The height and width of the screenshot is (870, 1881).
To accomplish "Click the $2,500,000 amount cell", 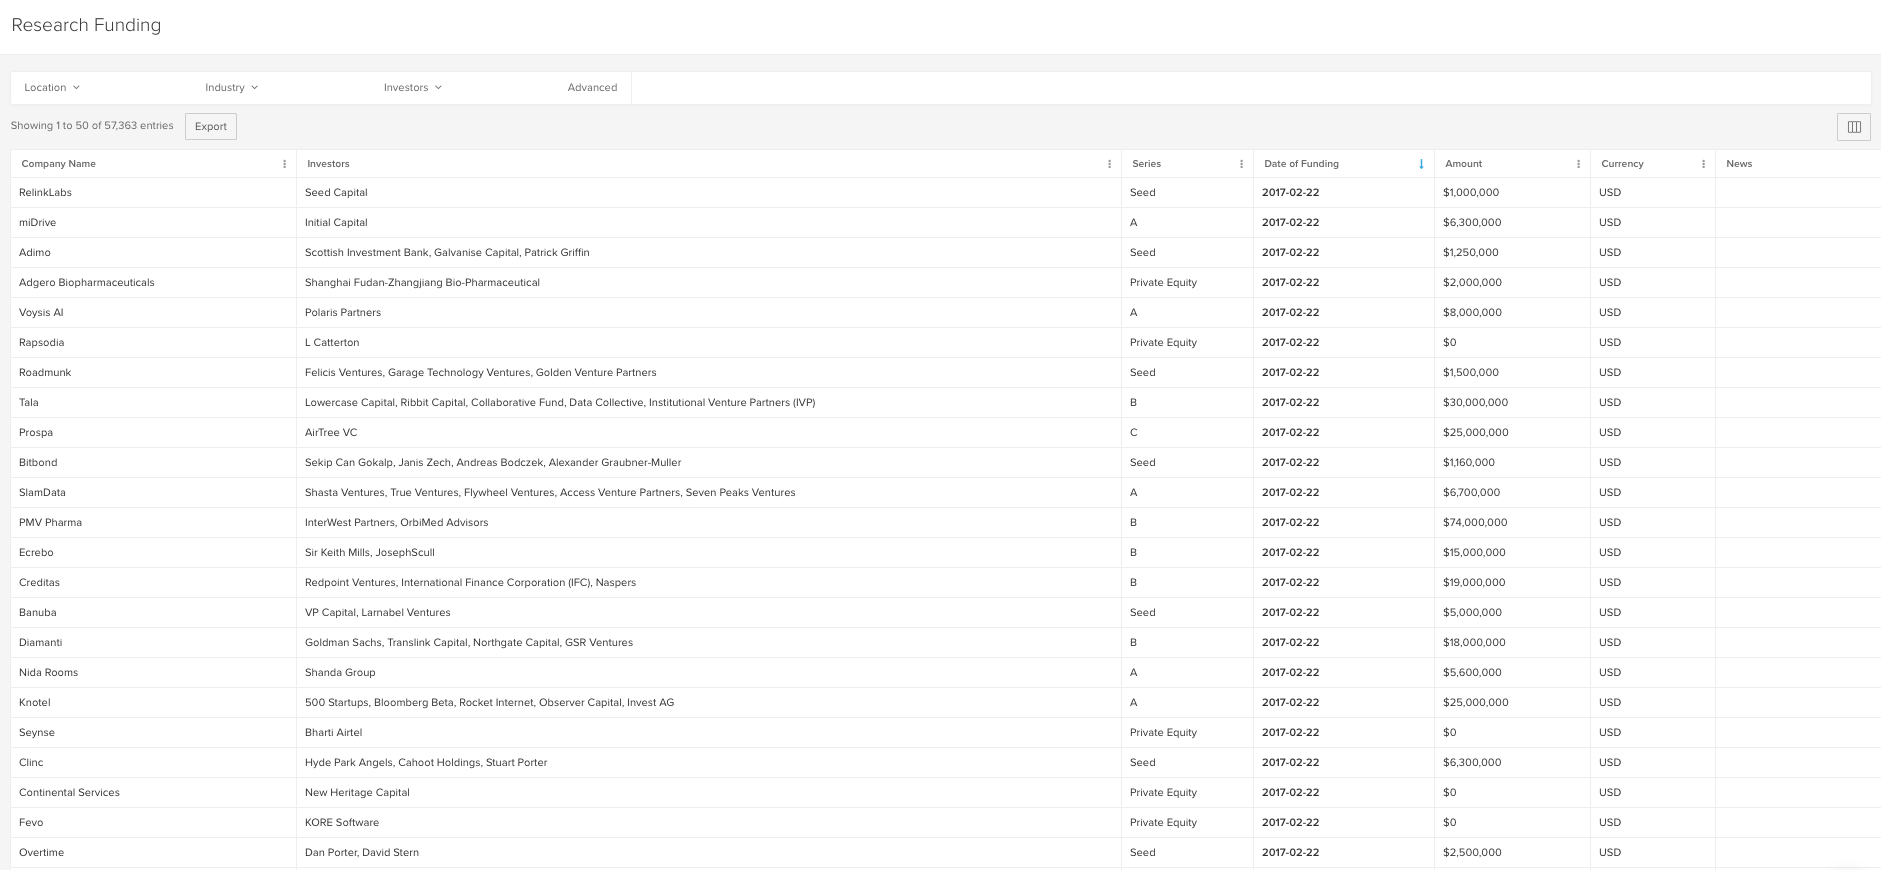I will click(x=1512, y=852).
